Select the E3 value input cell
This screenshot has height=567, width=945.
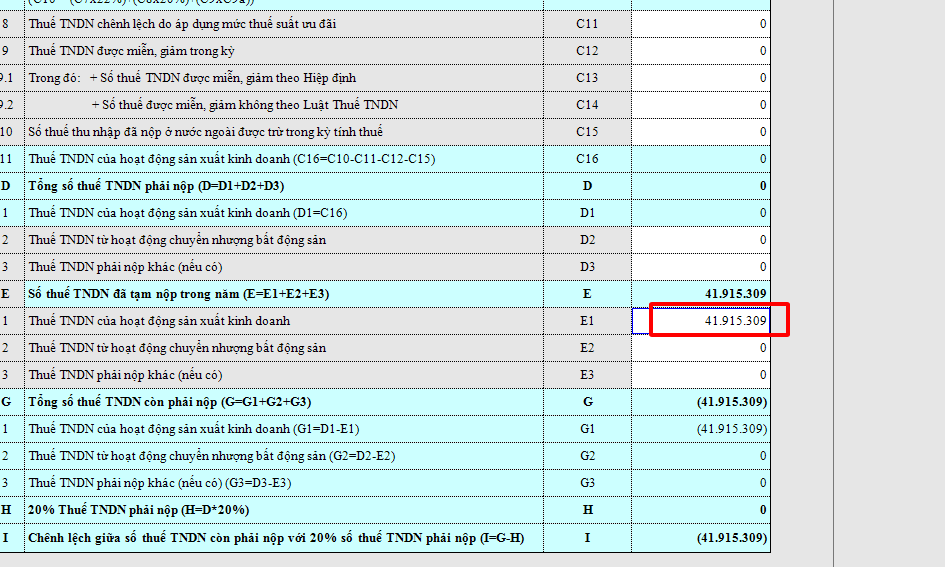[x=702, y=375]
